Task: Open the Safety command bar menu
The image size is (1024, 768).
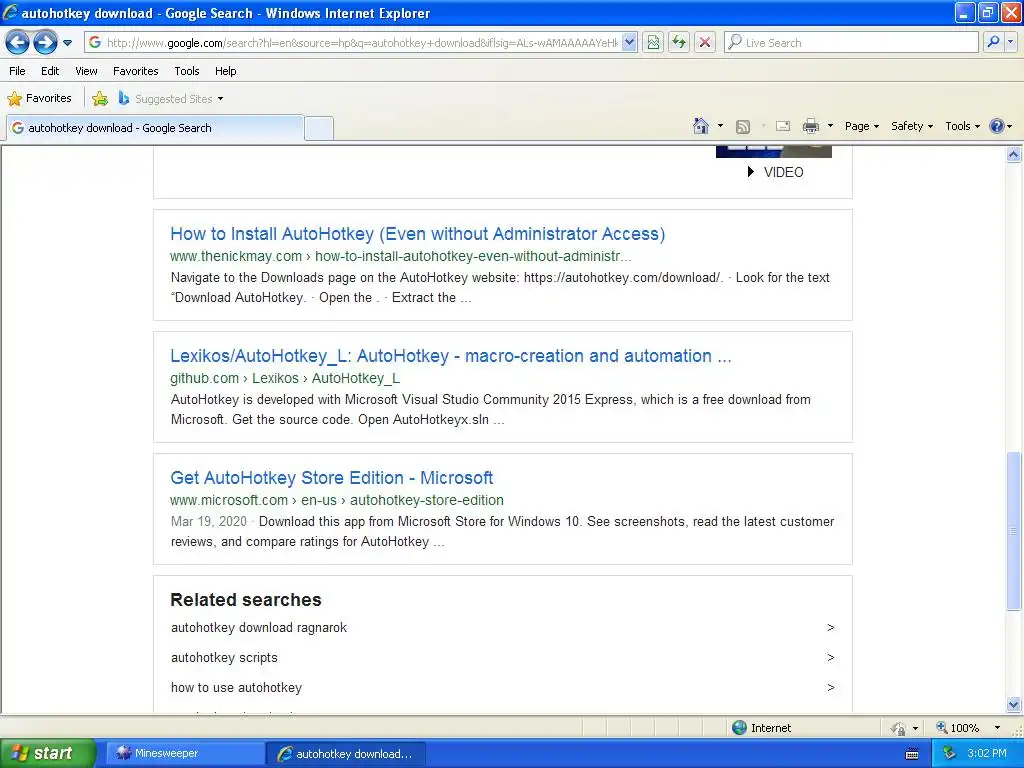Action: pyautogui.click(x=912, y=127)
